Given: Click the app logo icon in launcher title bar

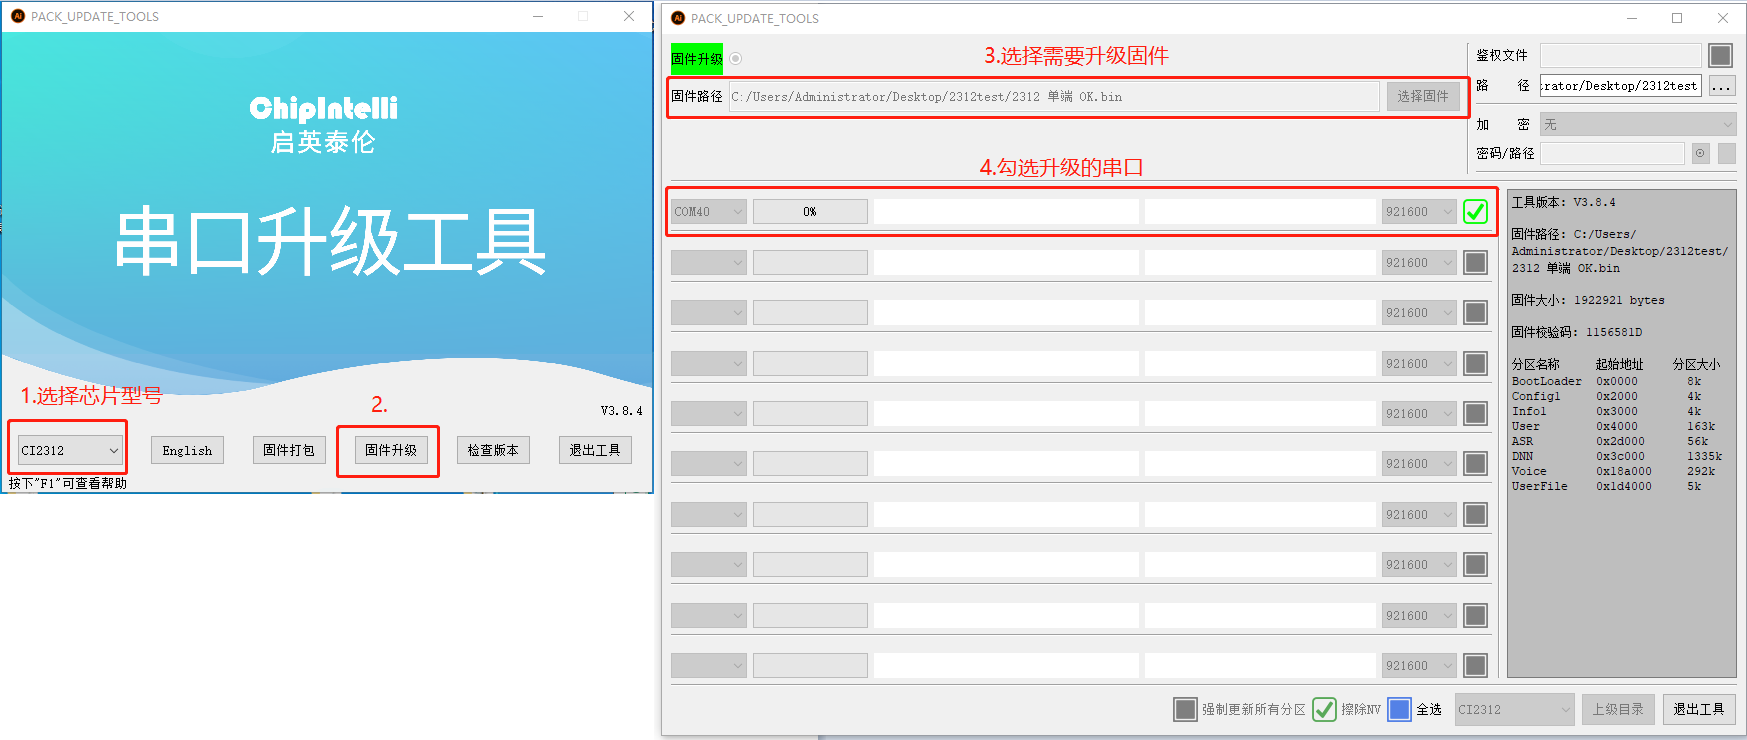Looking at the screenshot, I should 17,16.
